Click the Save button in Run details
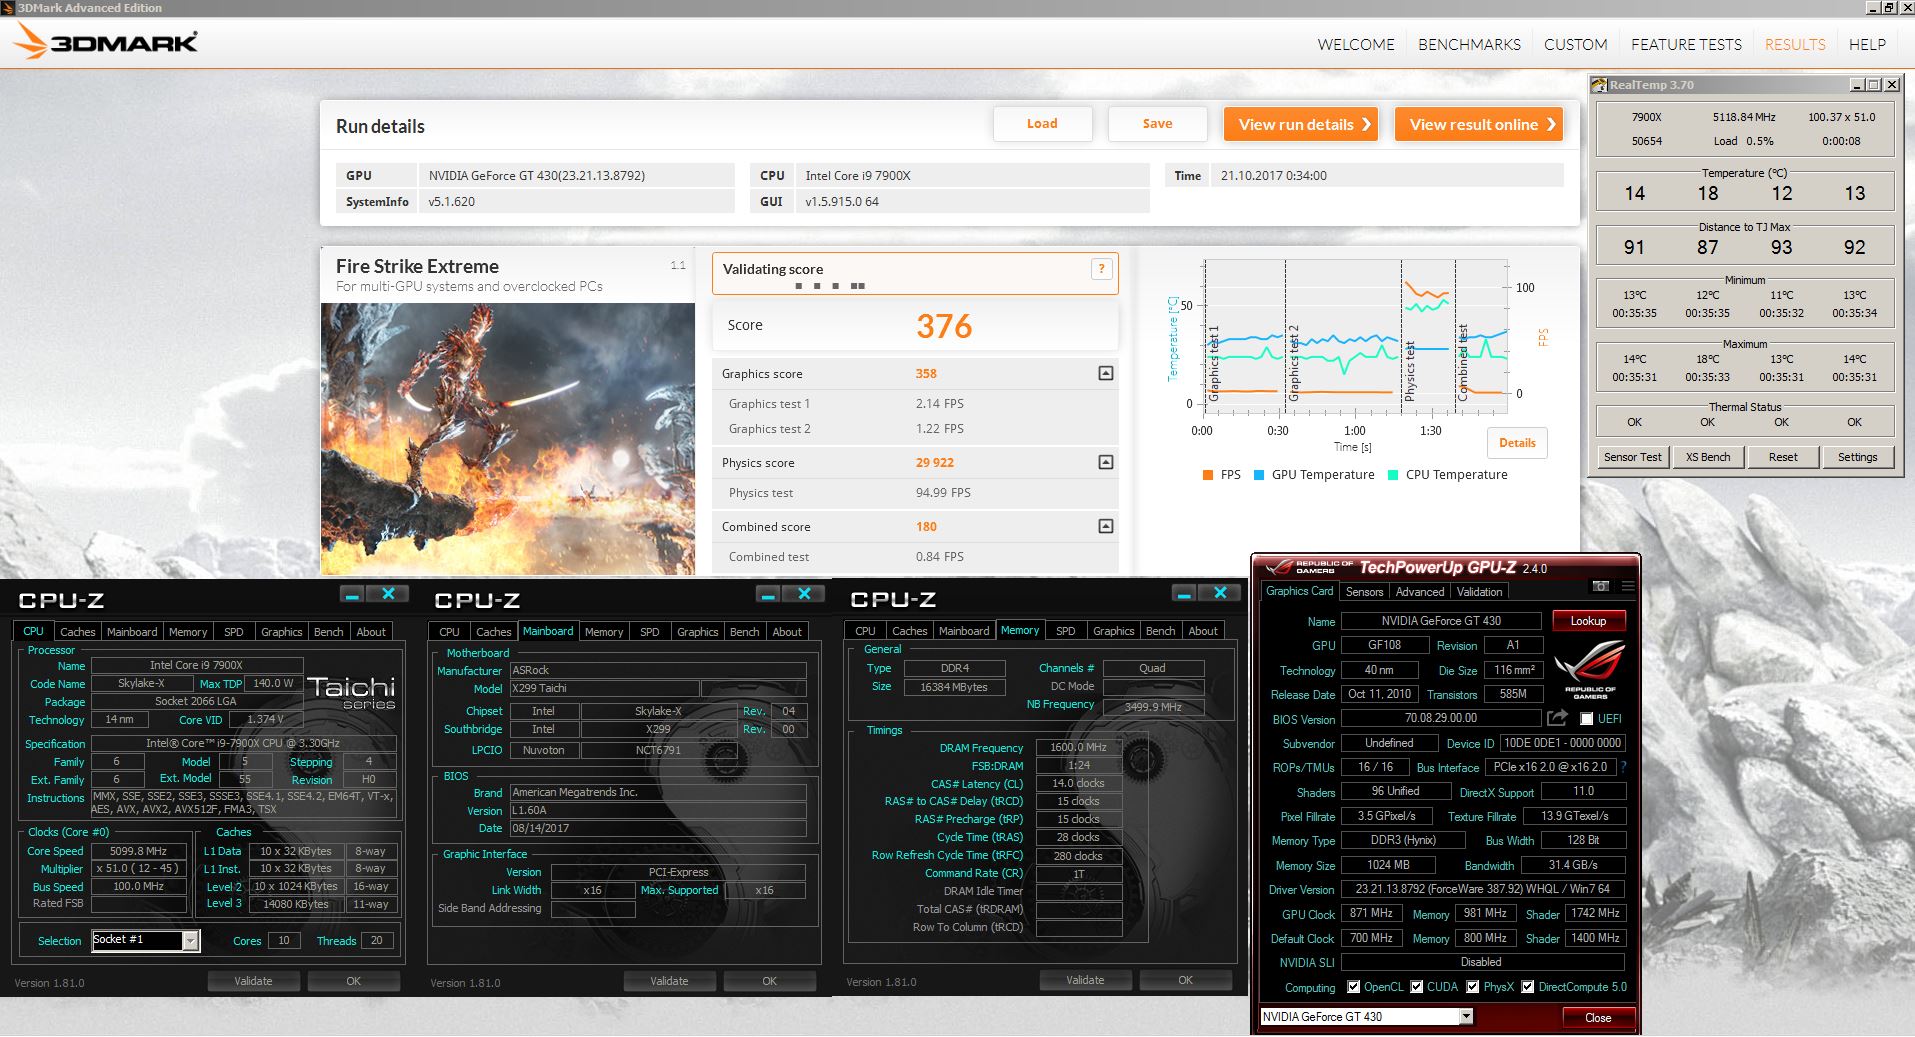The image size is (1915, 1037). tap(1157, 124)
